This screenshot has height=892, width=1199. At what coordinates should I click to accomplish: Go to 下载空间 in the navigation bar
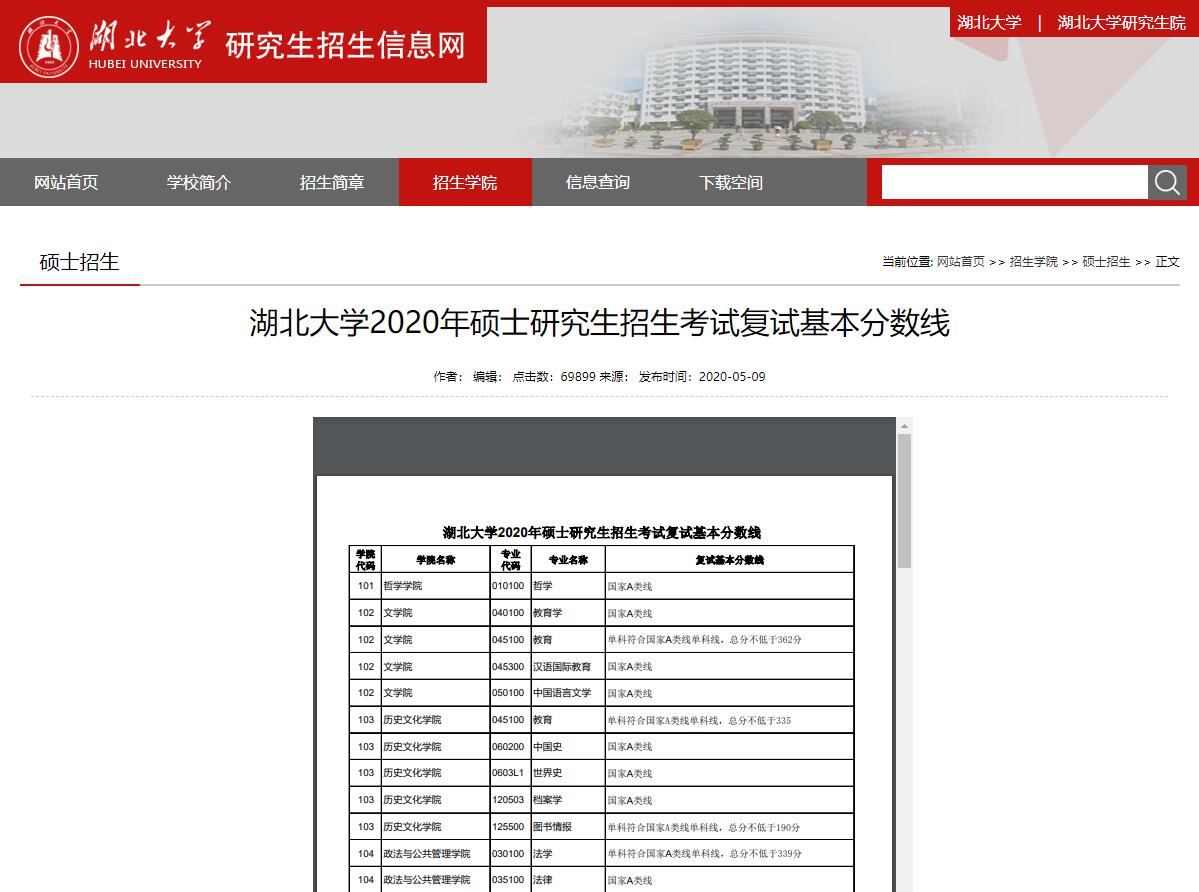pyautogui.click(x=731, y=182)
